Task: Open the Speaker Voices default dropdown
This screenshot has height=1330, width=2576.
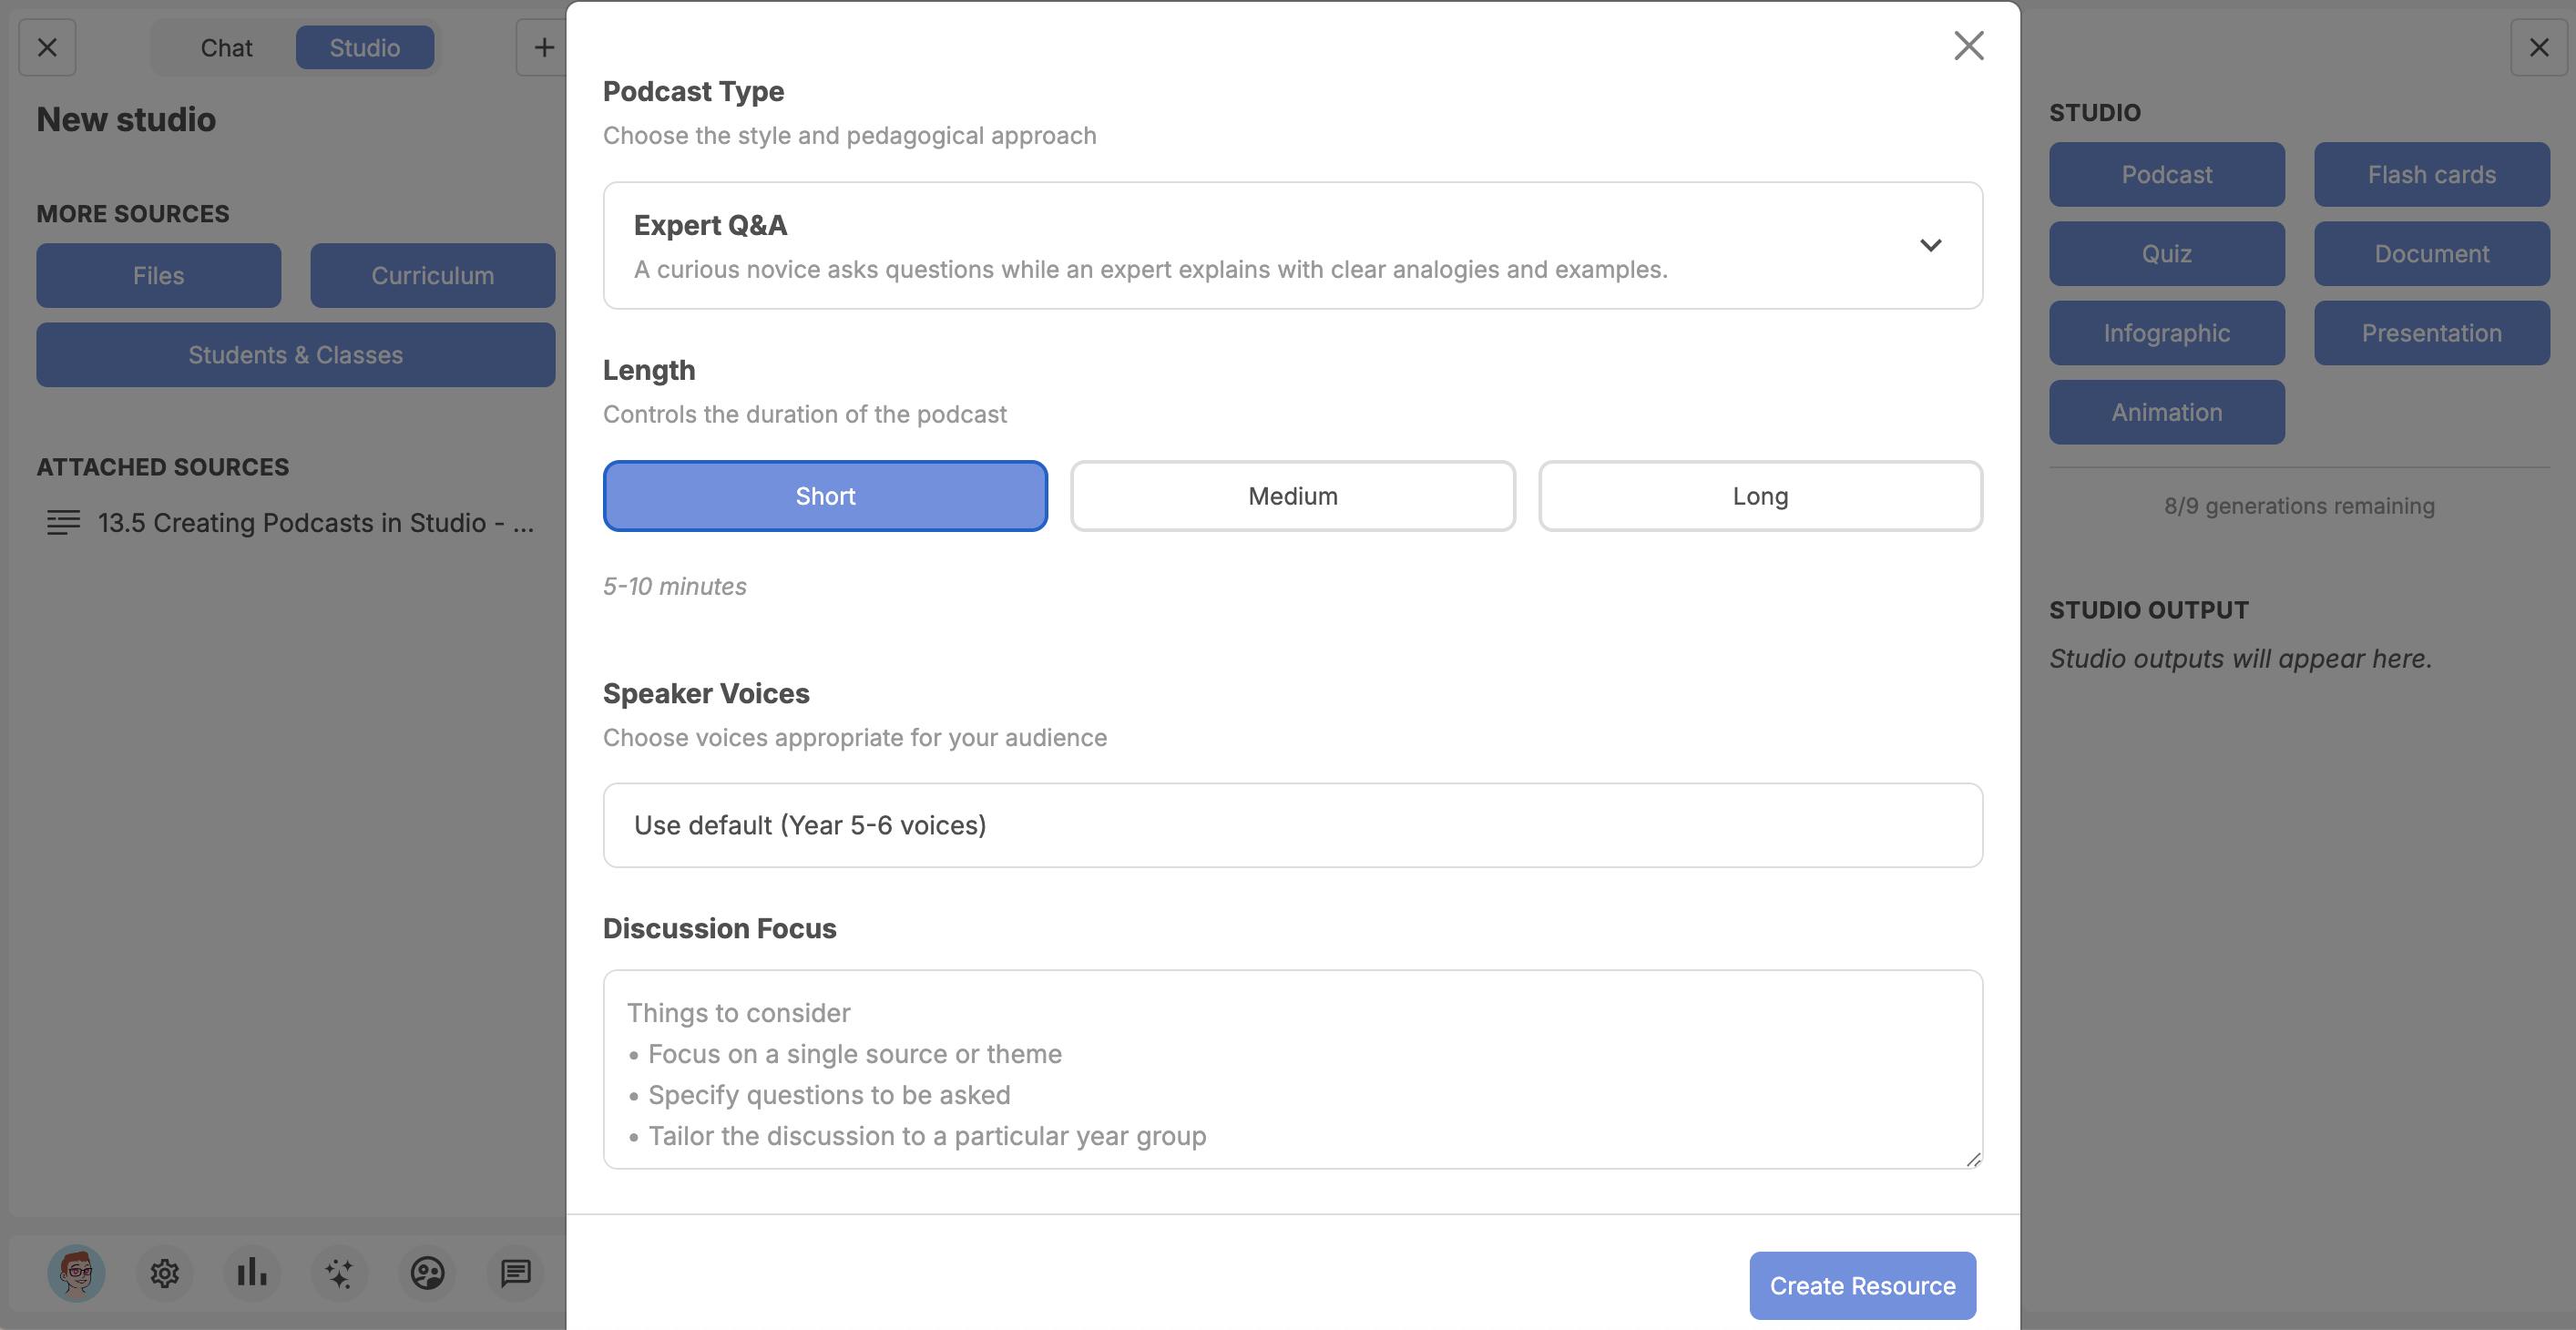Action: [1292, 825]
